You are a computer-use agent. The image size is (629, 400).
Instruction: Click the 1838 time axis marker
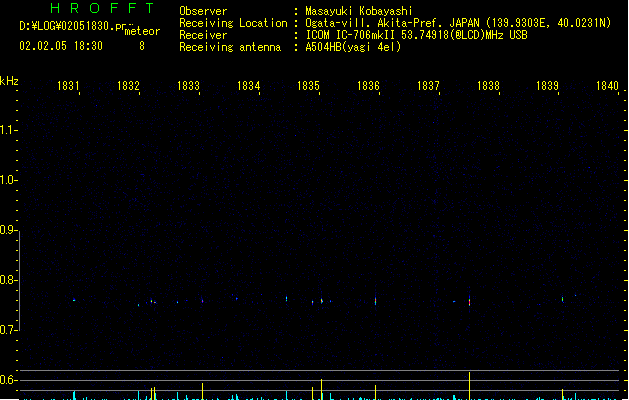click(x=488, y=85)
